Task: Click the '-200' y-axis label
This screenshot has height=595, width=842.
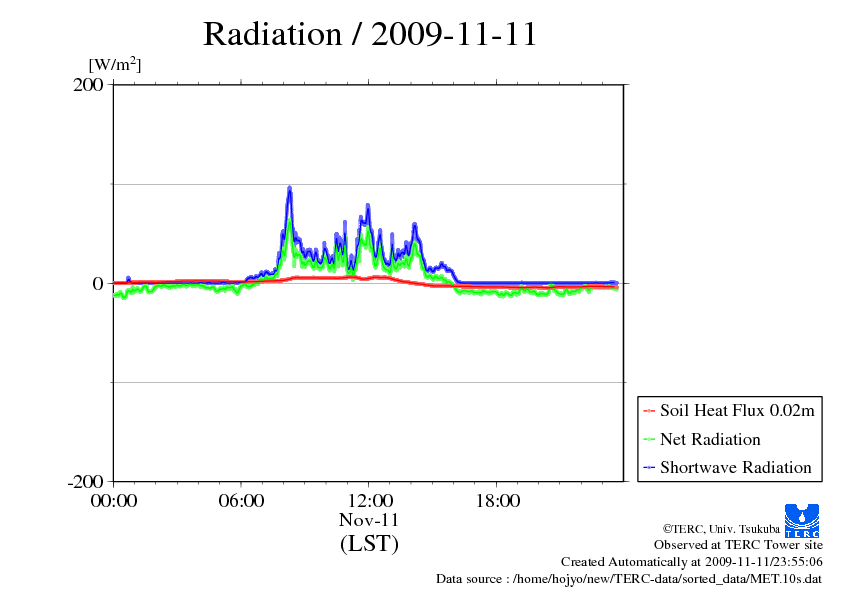Action: (x=85, y=482)
